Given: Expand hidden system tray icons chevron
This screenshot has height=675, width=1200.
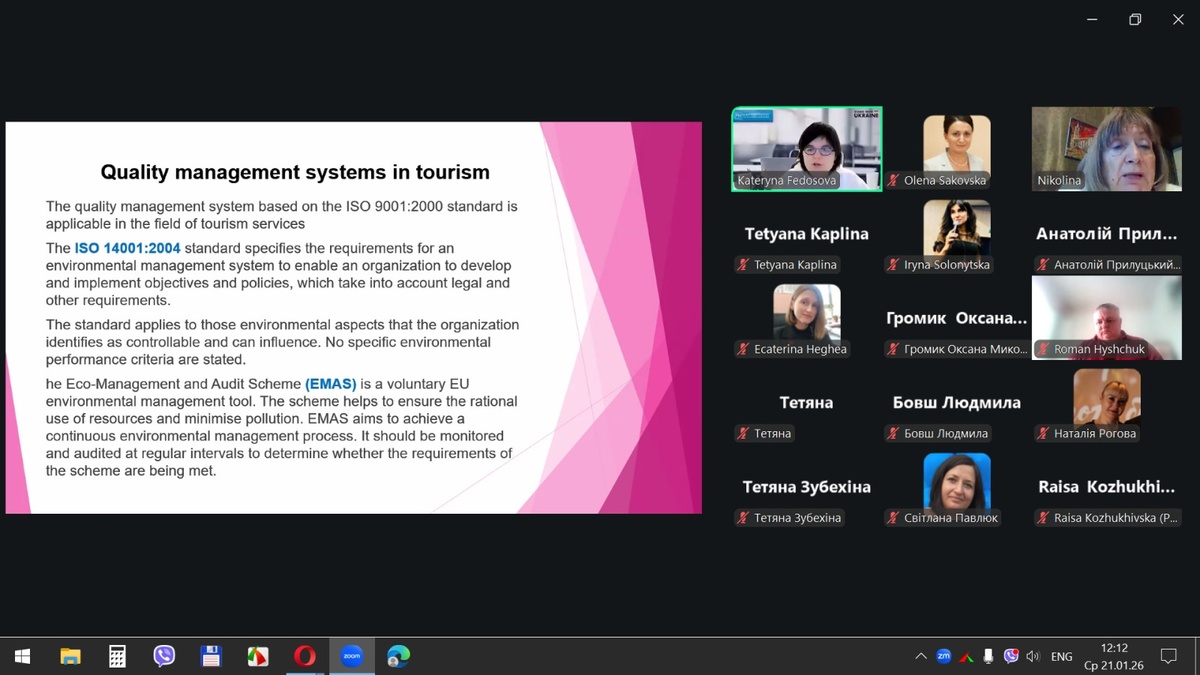Looking at the screenshot, I should click(x=920, y=656).
